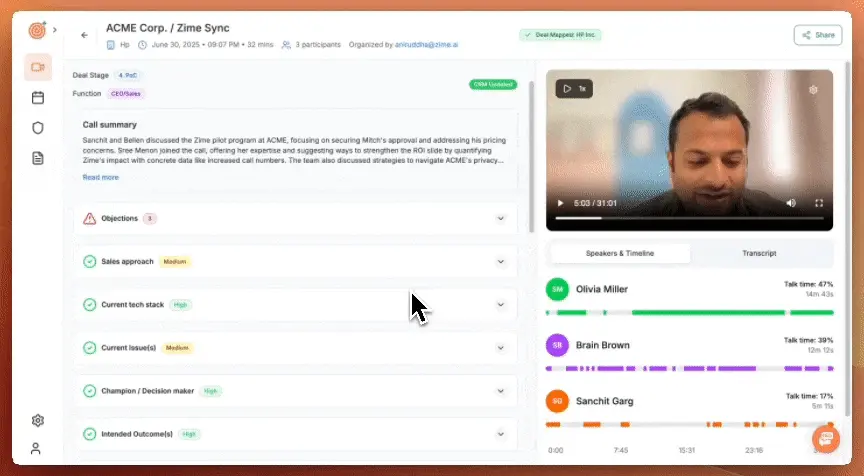Click the Olivia Miller speaker name
The height and width of the screenshot is (476, 864).
[602, 289]
